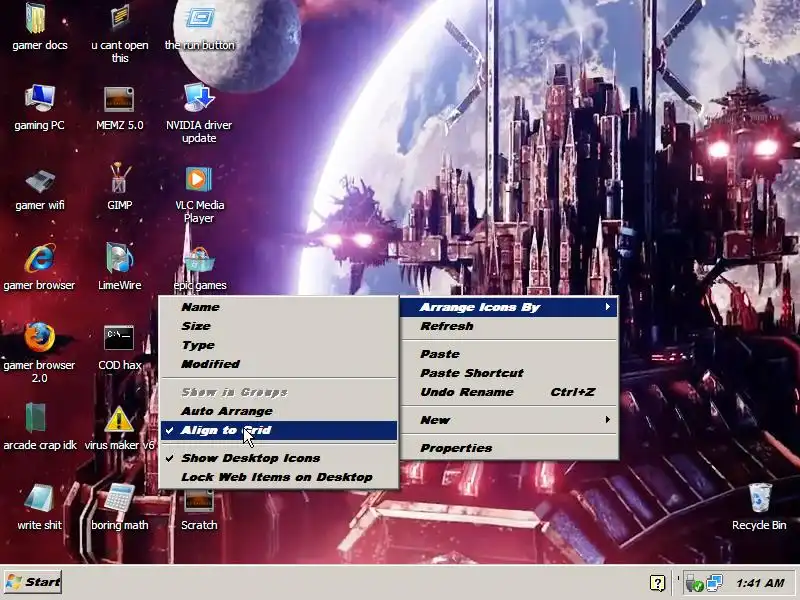The width and height of the screenshot is (800, 600).
Task: Select the virus maker v6 warning icon
Action: pos(119,419)
